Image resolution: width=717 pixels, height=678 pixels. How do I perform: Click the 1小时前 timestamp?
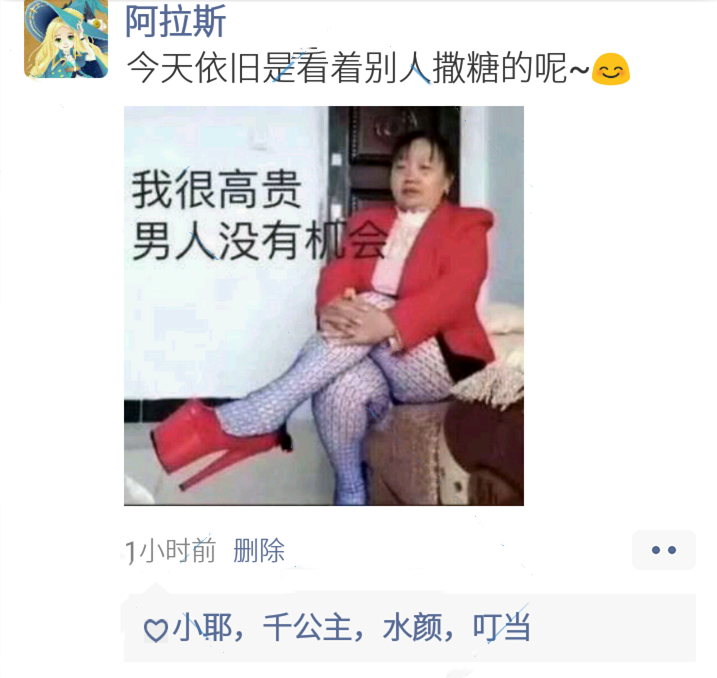pos(171,550)
